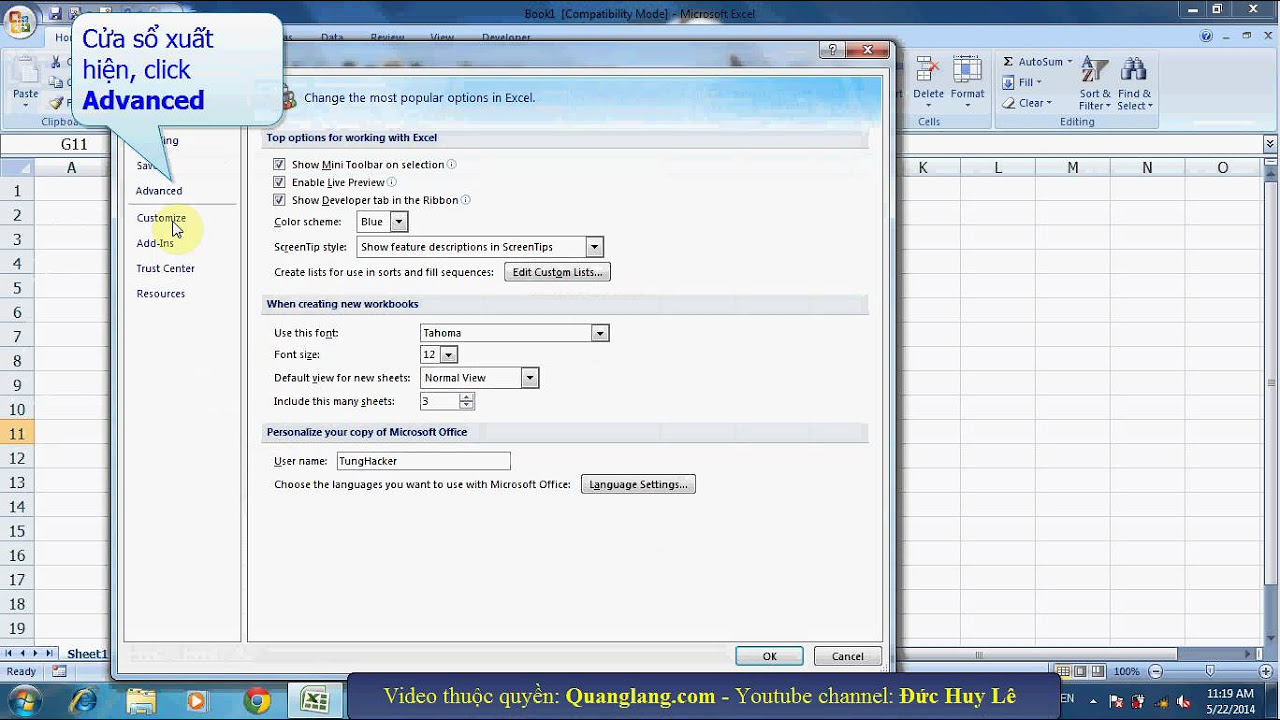Select Customize in Options sidebar
The image size is (1280, 720).
(161, 218)
